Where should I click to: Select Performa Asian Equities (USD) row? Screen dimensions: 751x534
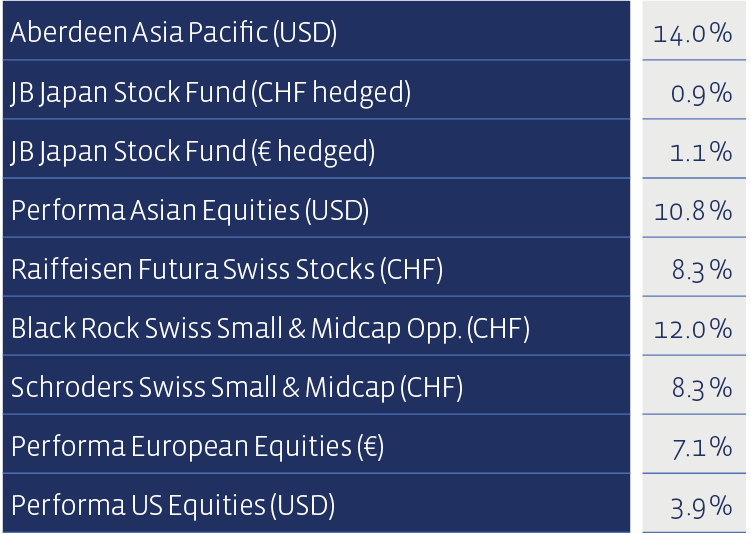point(316,208)
